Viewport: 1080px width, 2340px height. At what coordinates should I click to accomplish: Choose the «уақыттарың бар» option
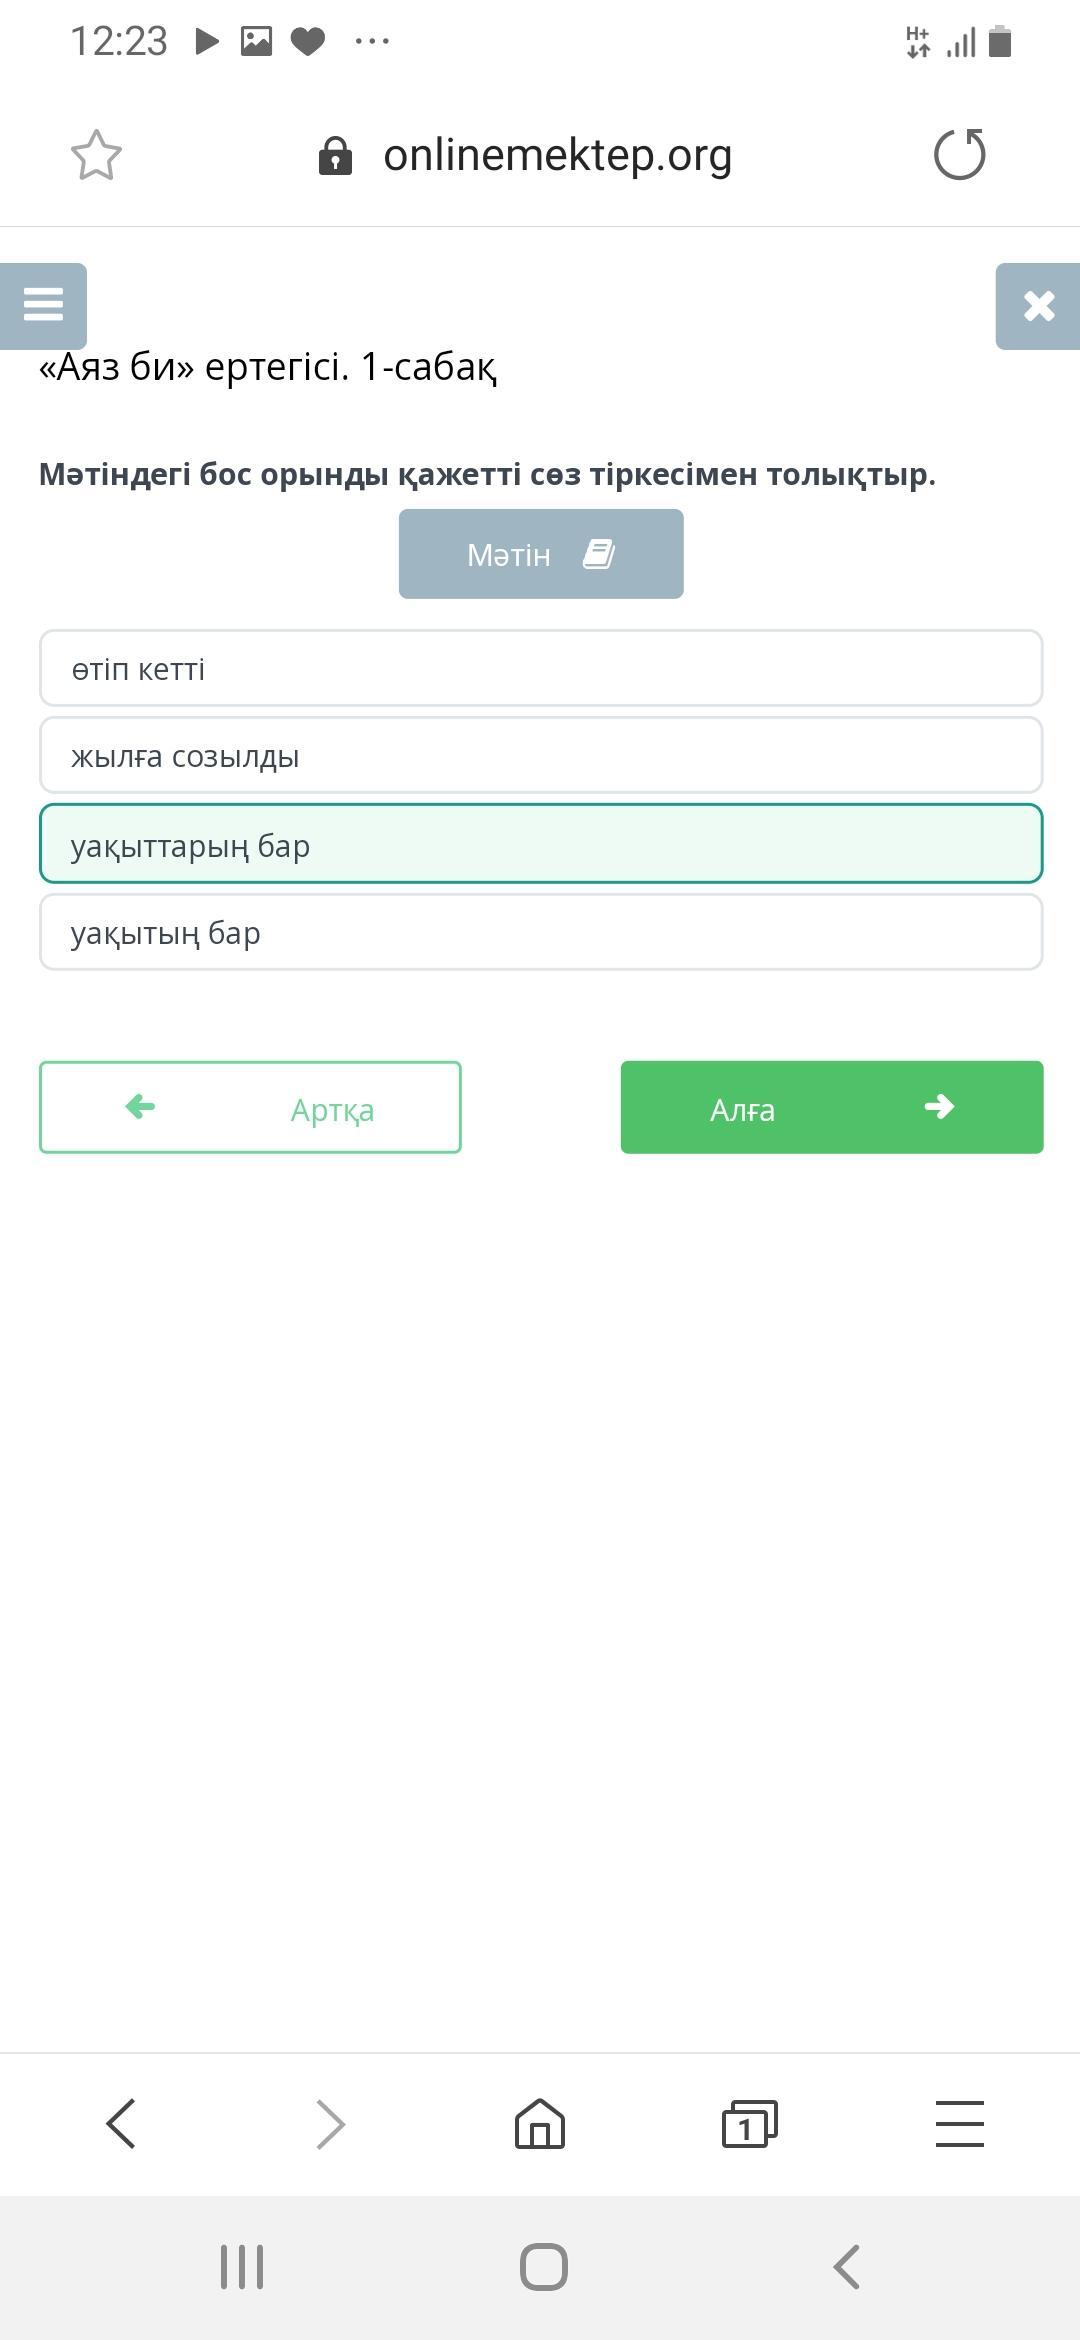[x=541, y=844]
